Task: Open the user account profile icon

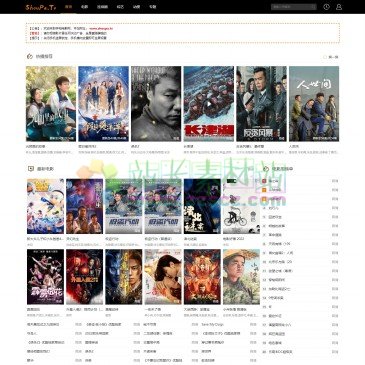Action: (x=339, y=7)
